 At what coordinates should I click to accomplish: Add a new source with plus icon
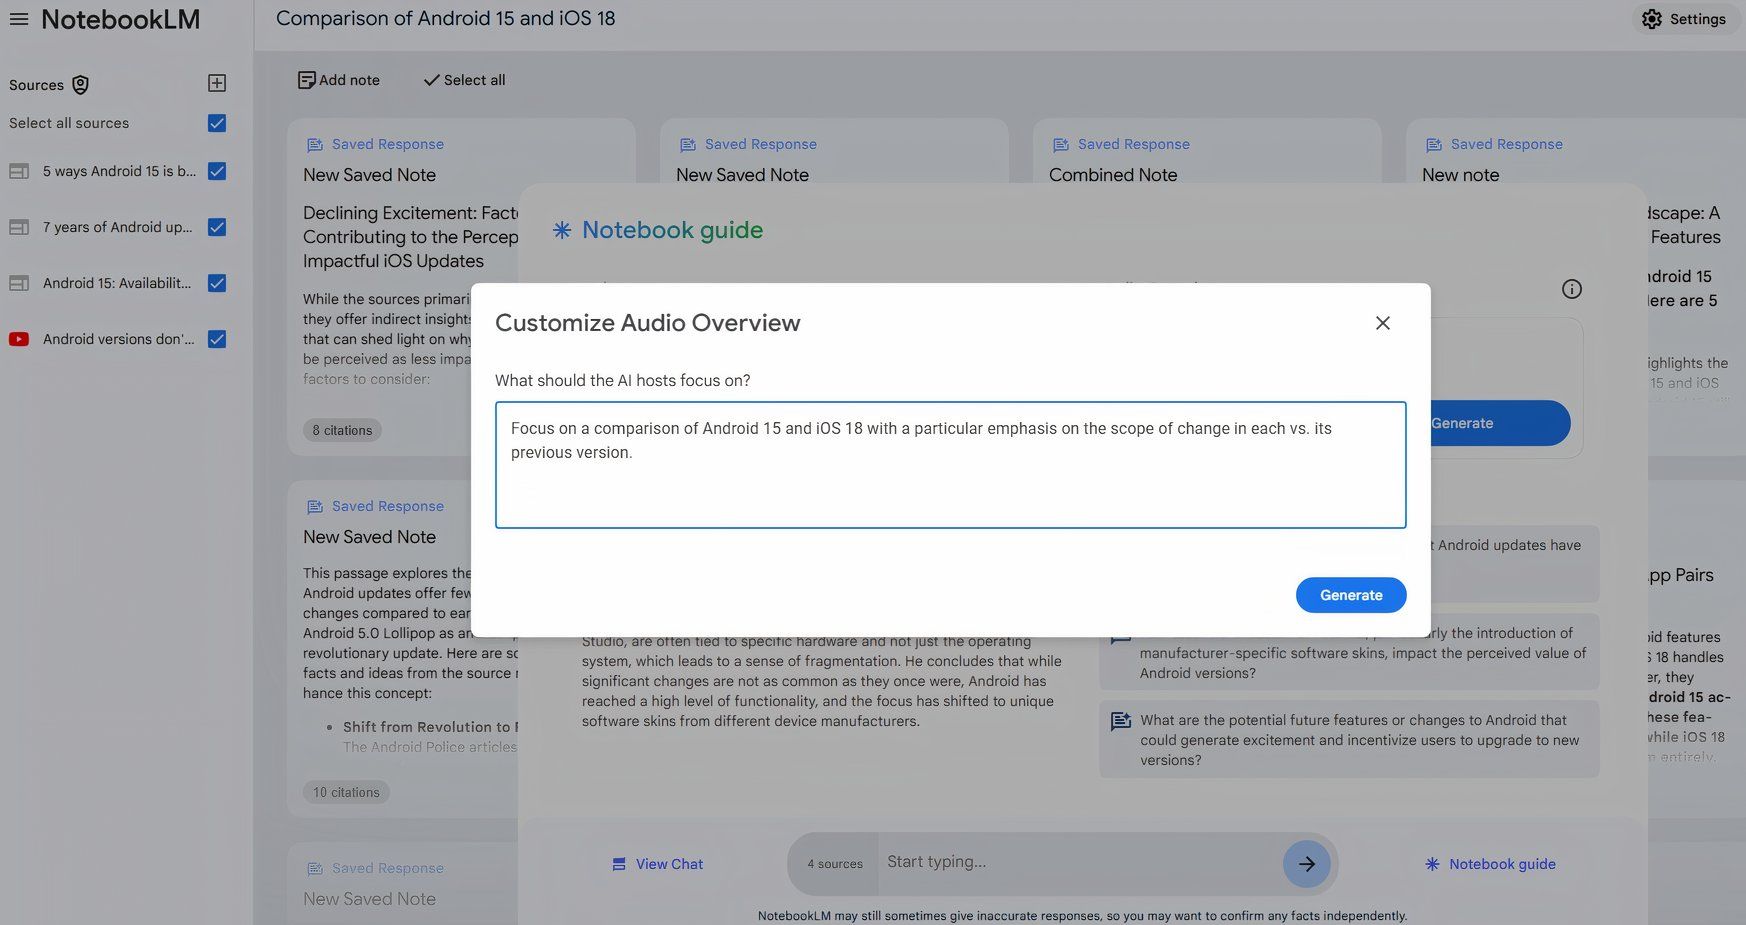(217, 83)
